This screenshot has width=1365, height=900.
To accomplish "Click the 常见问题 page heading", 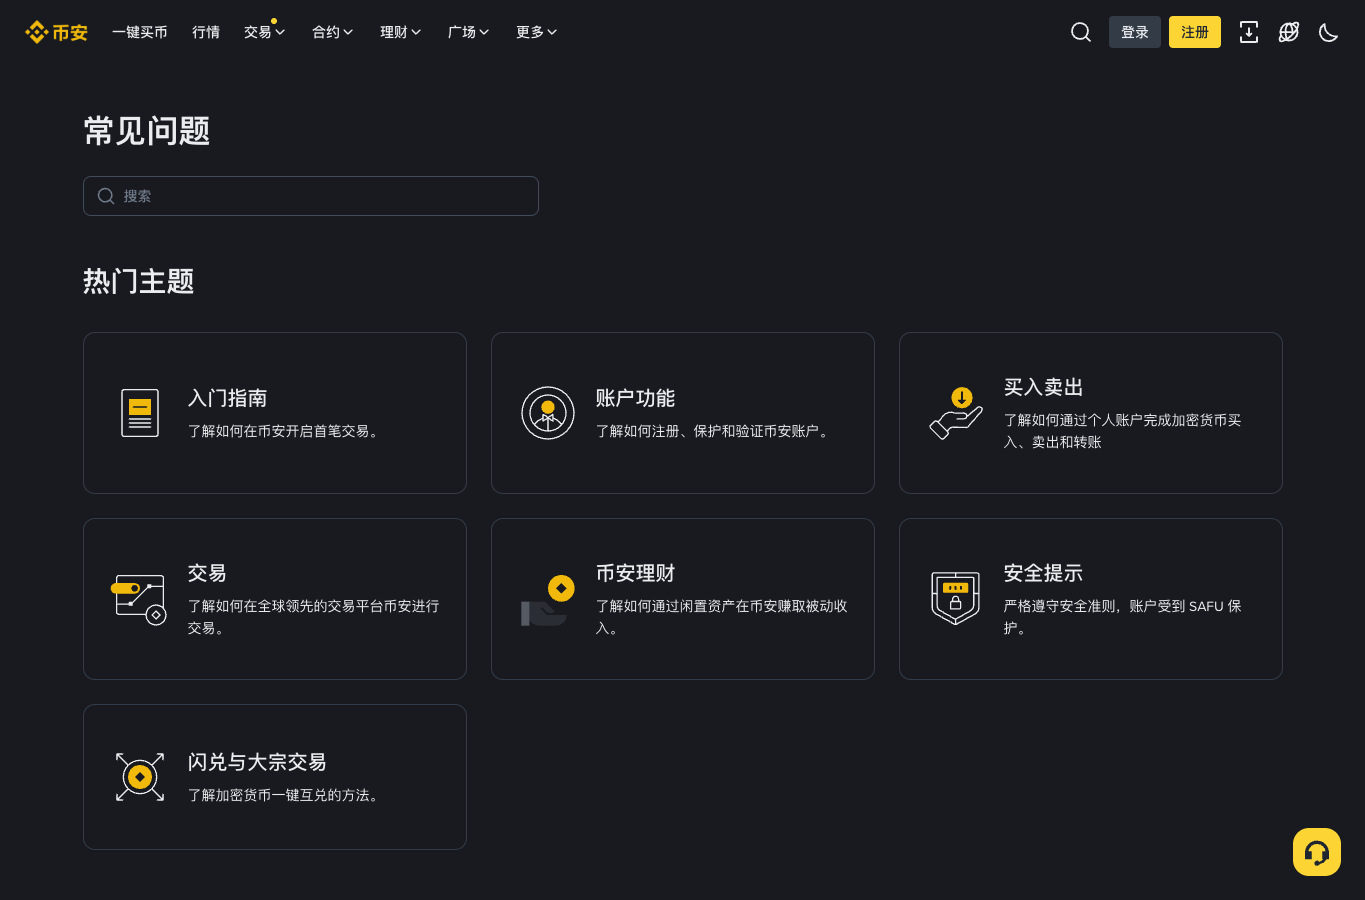I will [147, 131].
